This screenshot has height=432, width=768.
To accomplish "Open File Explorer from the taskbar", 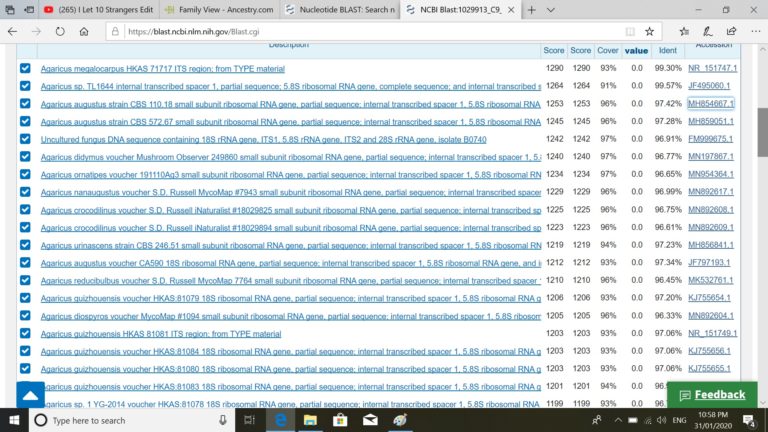I will tap(311, 420).
